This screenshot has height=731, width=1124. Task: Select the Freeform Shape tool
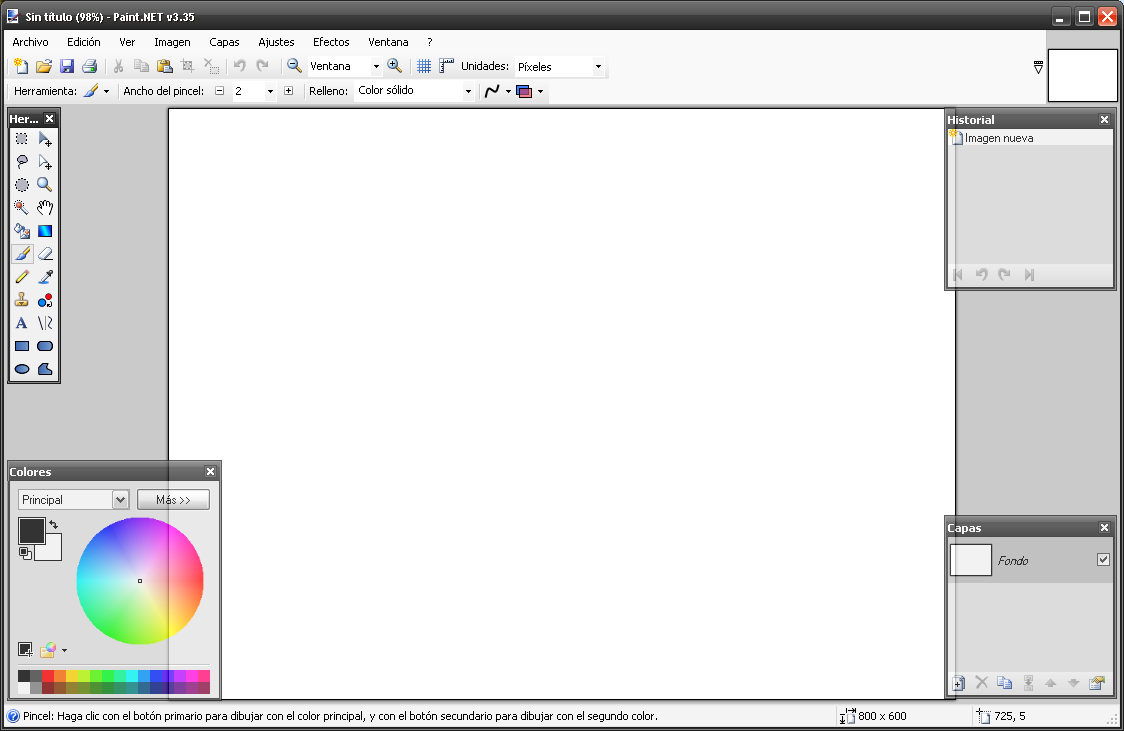tap(45, 369)
